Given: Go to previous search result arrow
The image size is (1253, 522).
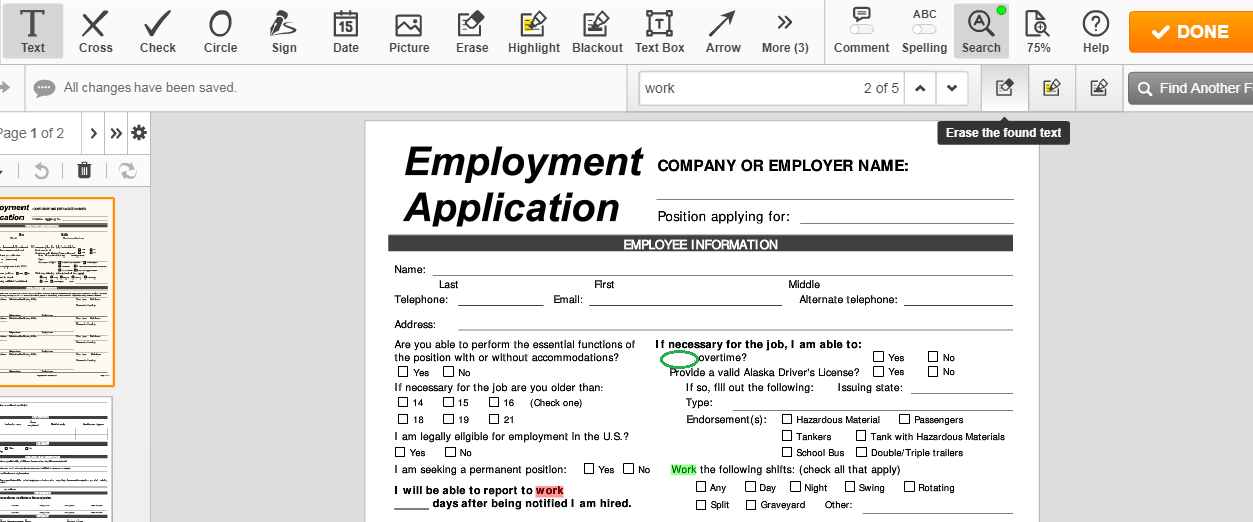Looking at the screenshot, I should point(920,88).
